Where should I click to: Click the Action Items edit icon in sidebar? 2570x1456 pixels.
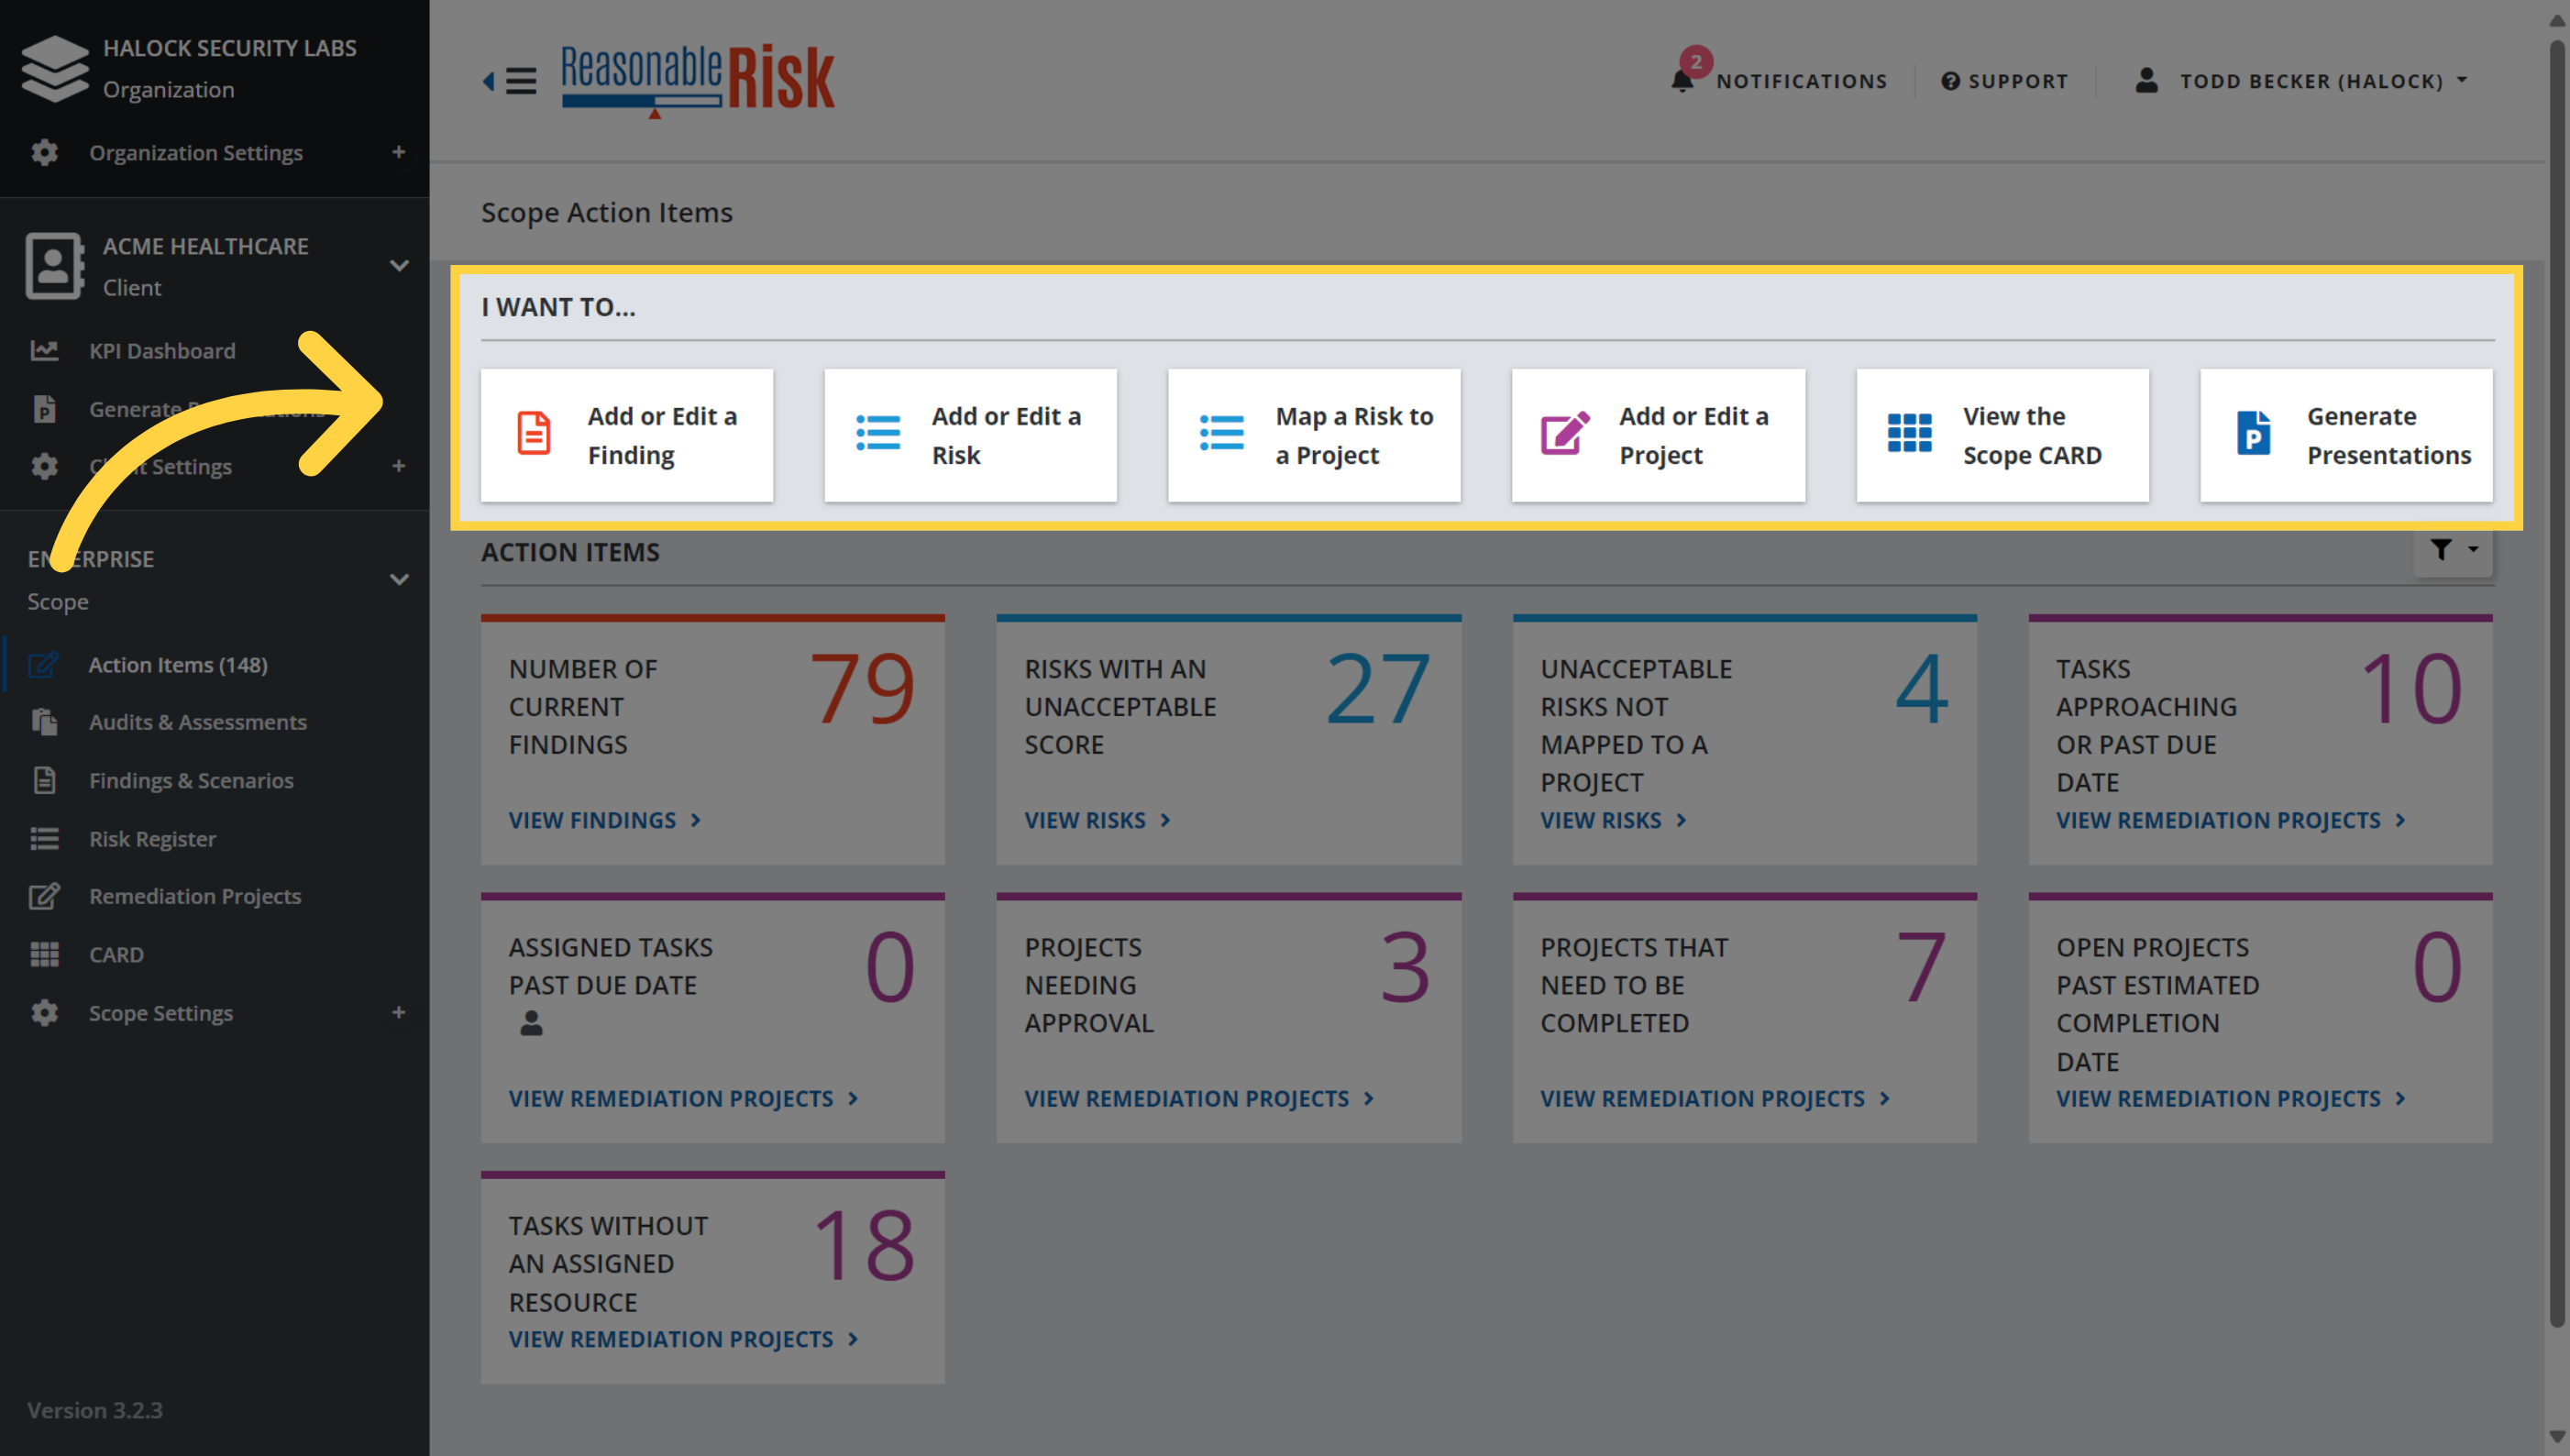pos(44,664)
